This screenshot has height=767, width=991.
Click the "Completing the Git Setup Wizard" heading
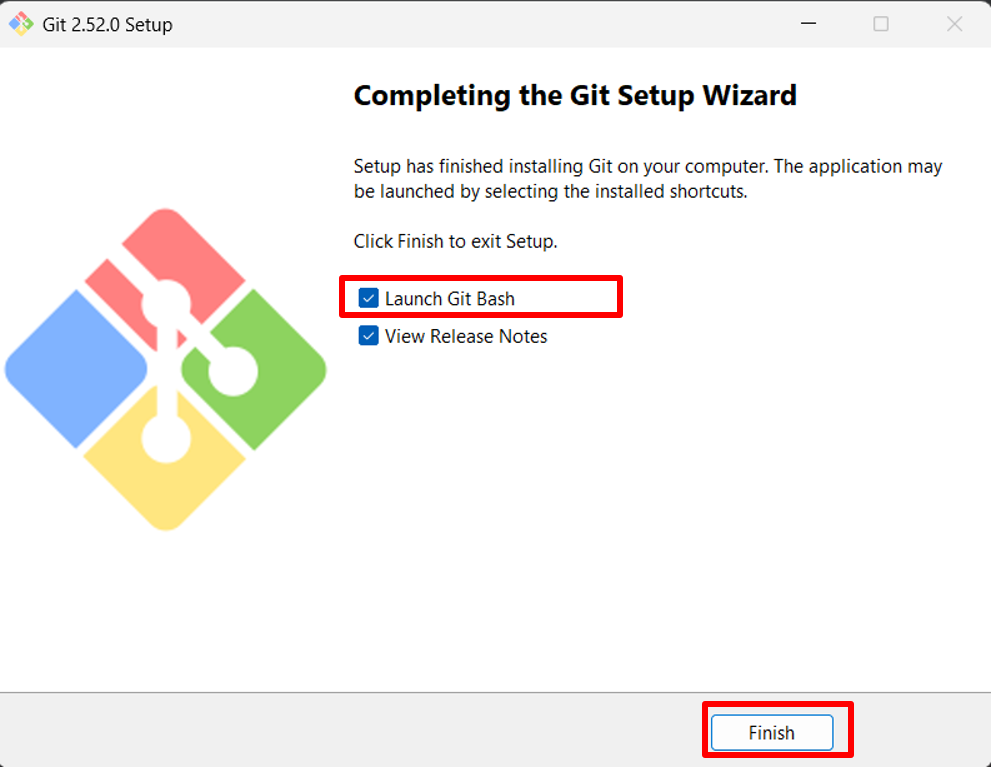point(575,95)
